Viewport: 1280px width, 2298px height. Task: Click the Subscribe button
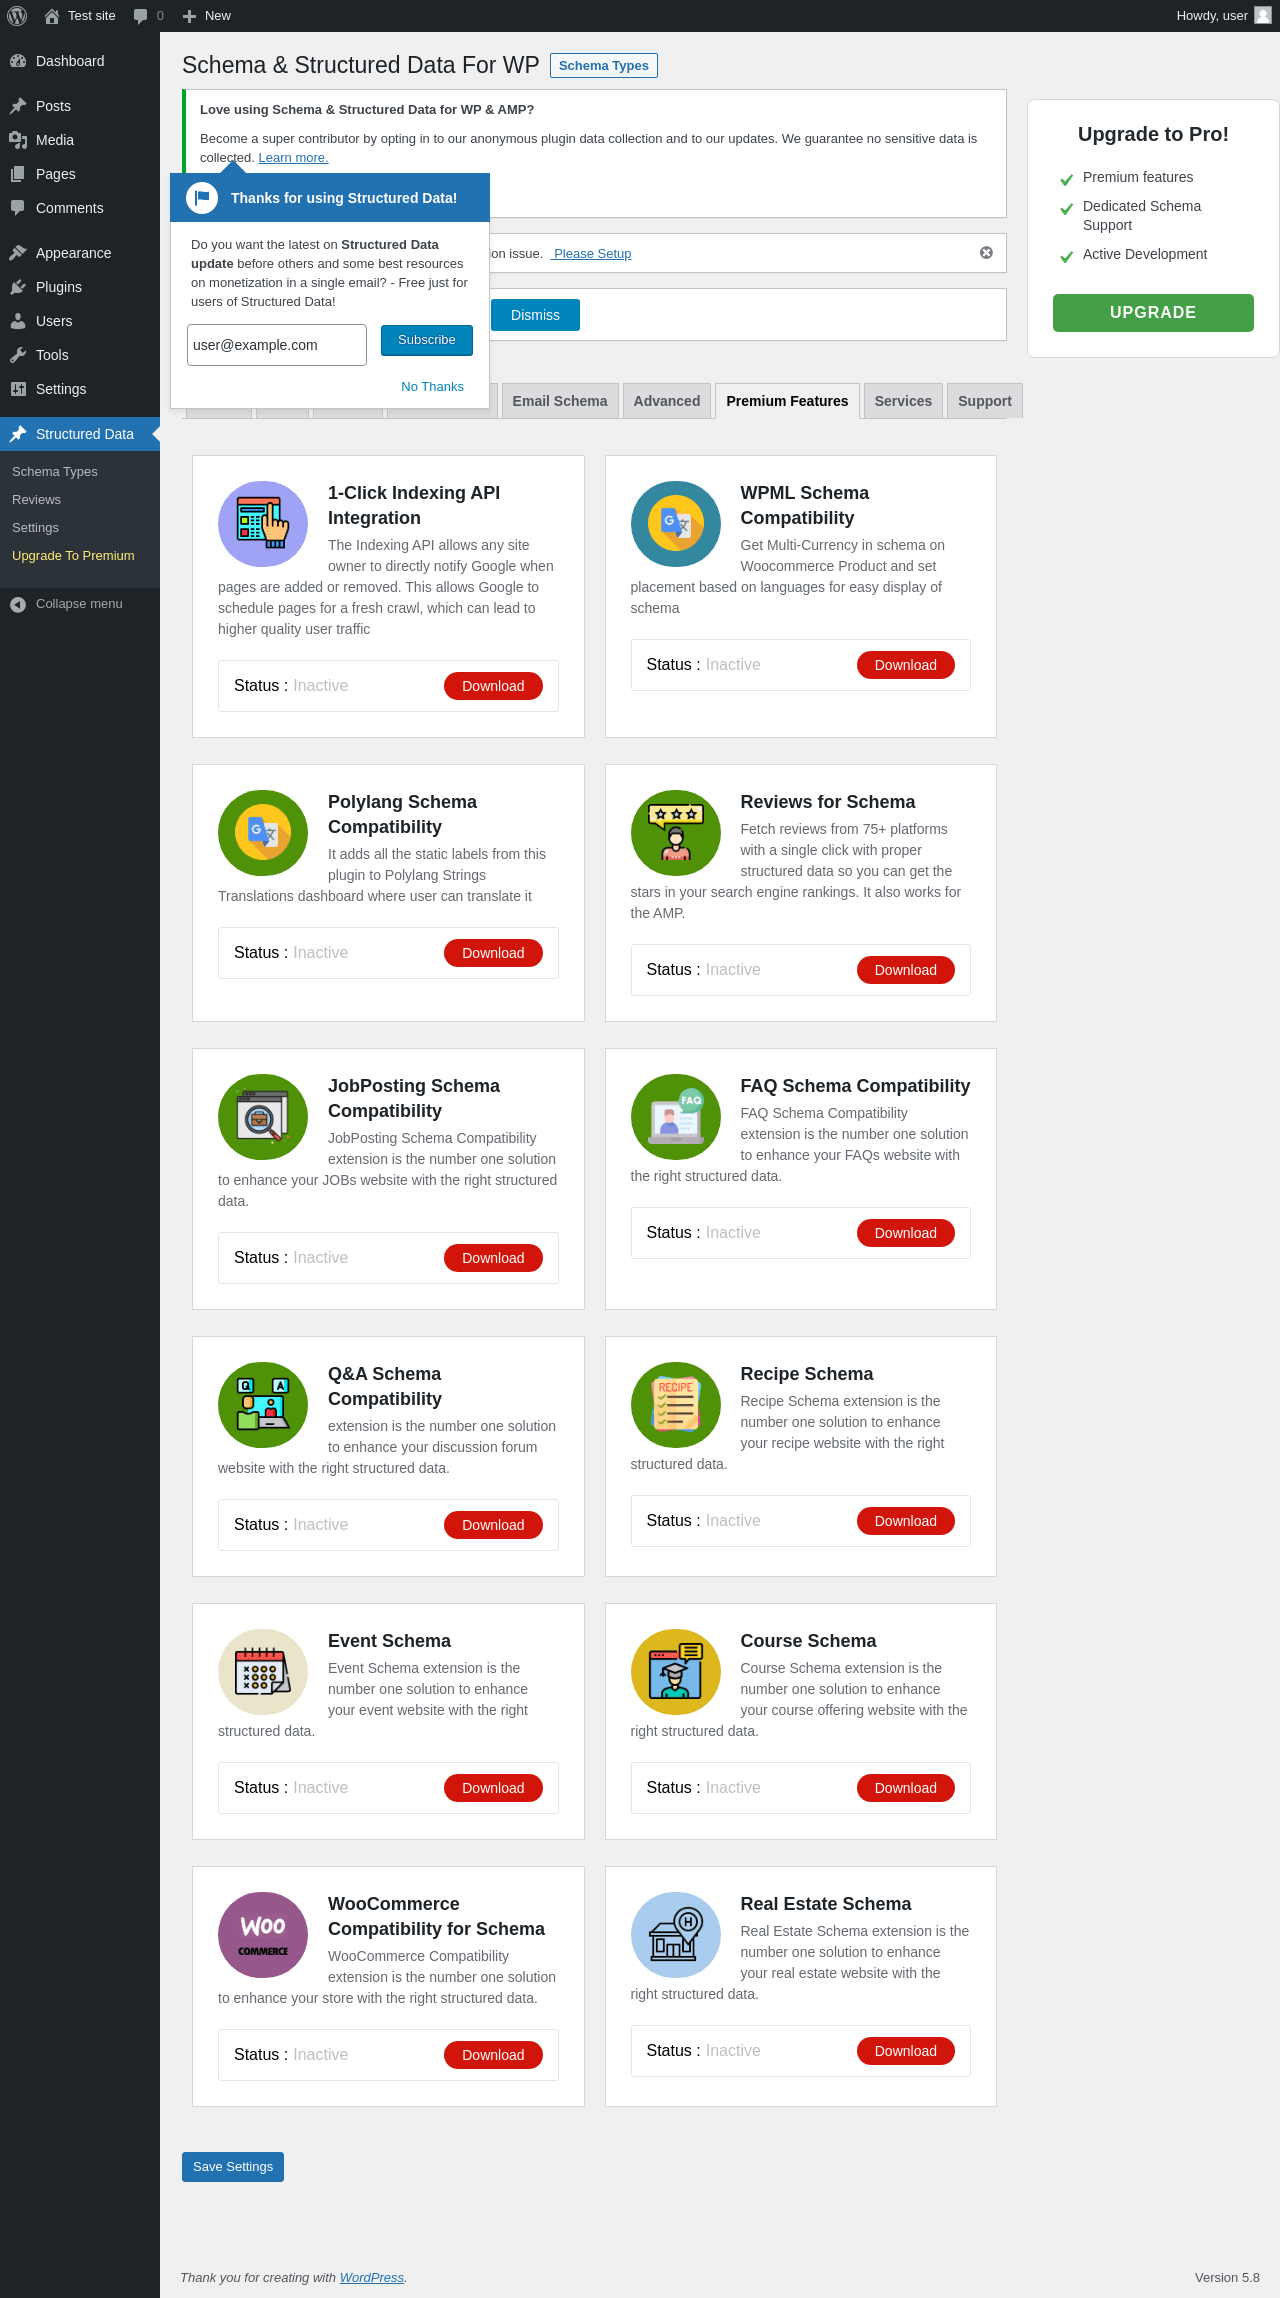(427, 340)
